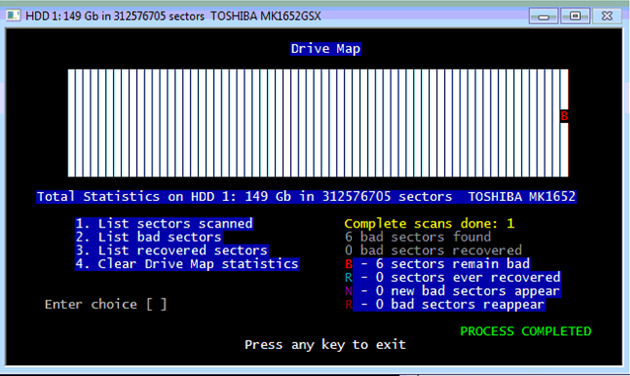The width and height of the screenshot is (630, 376).
Task: Click the 'Enter choice' input brackets
Action: coord(156,304)
